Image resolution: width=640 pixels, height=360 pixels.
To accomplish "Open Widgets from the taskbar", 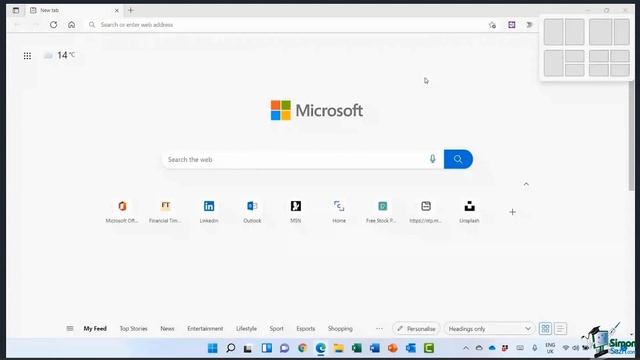I will (267, 348).
